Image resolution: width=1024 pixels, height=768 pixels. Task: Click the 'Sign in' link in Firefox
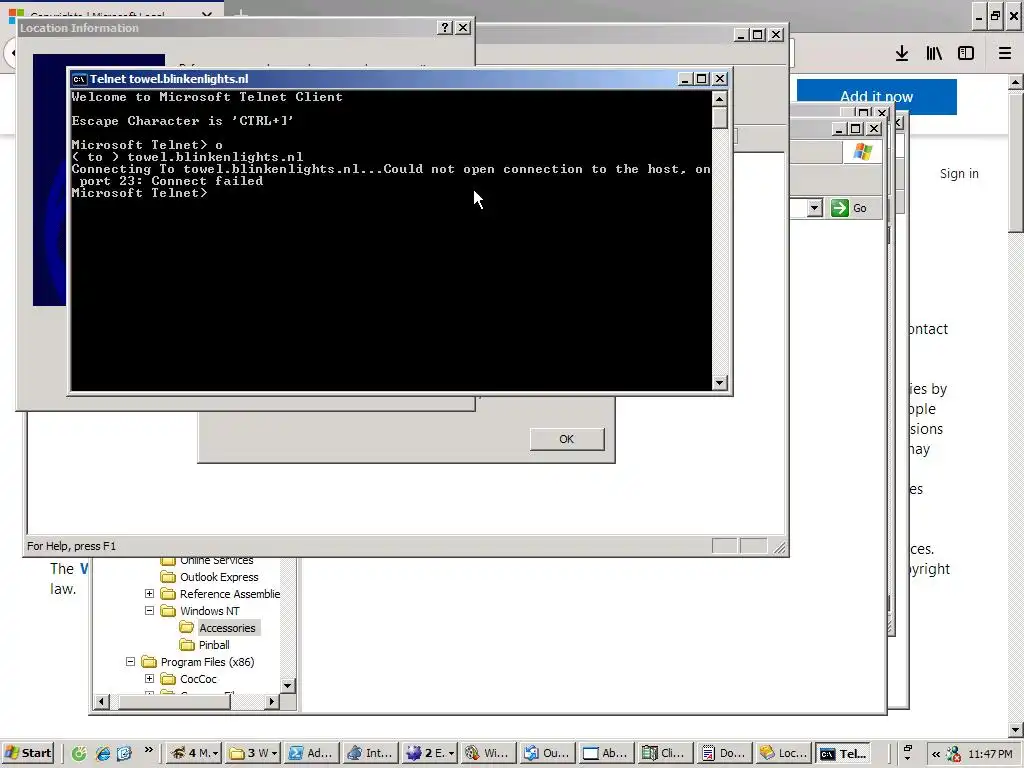[959, 173]
